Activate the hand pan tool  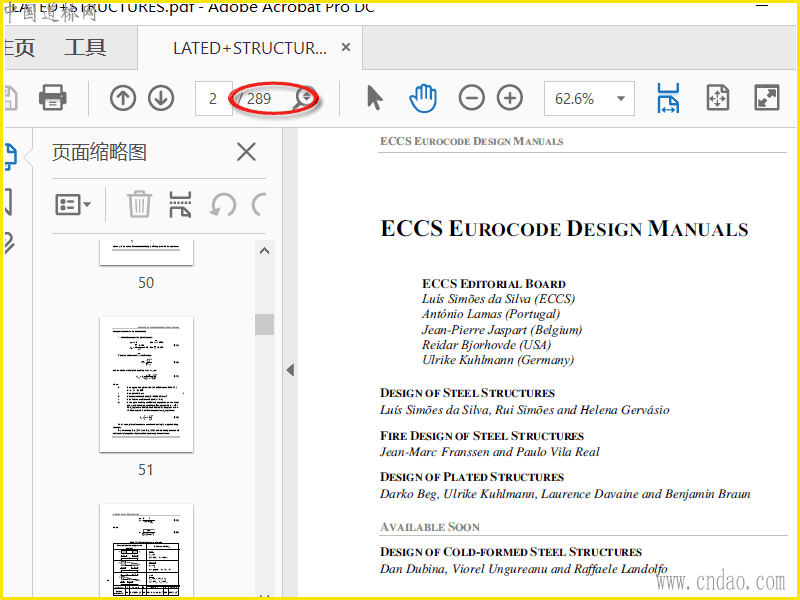[423, 98]
